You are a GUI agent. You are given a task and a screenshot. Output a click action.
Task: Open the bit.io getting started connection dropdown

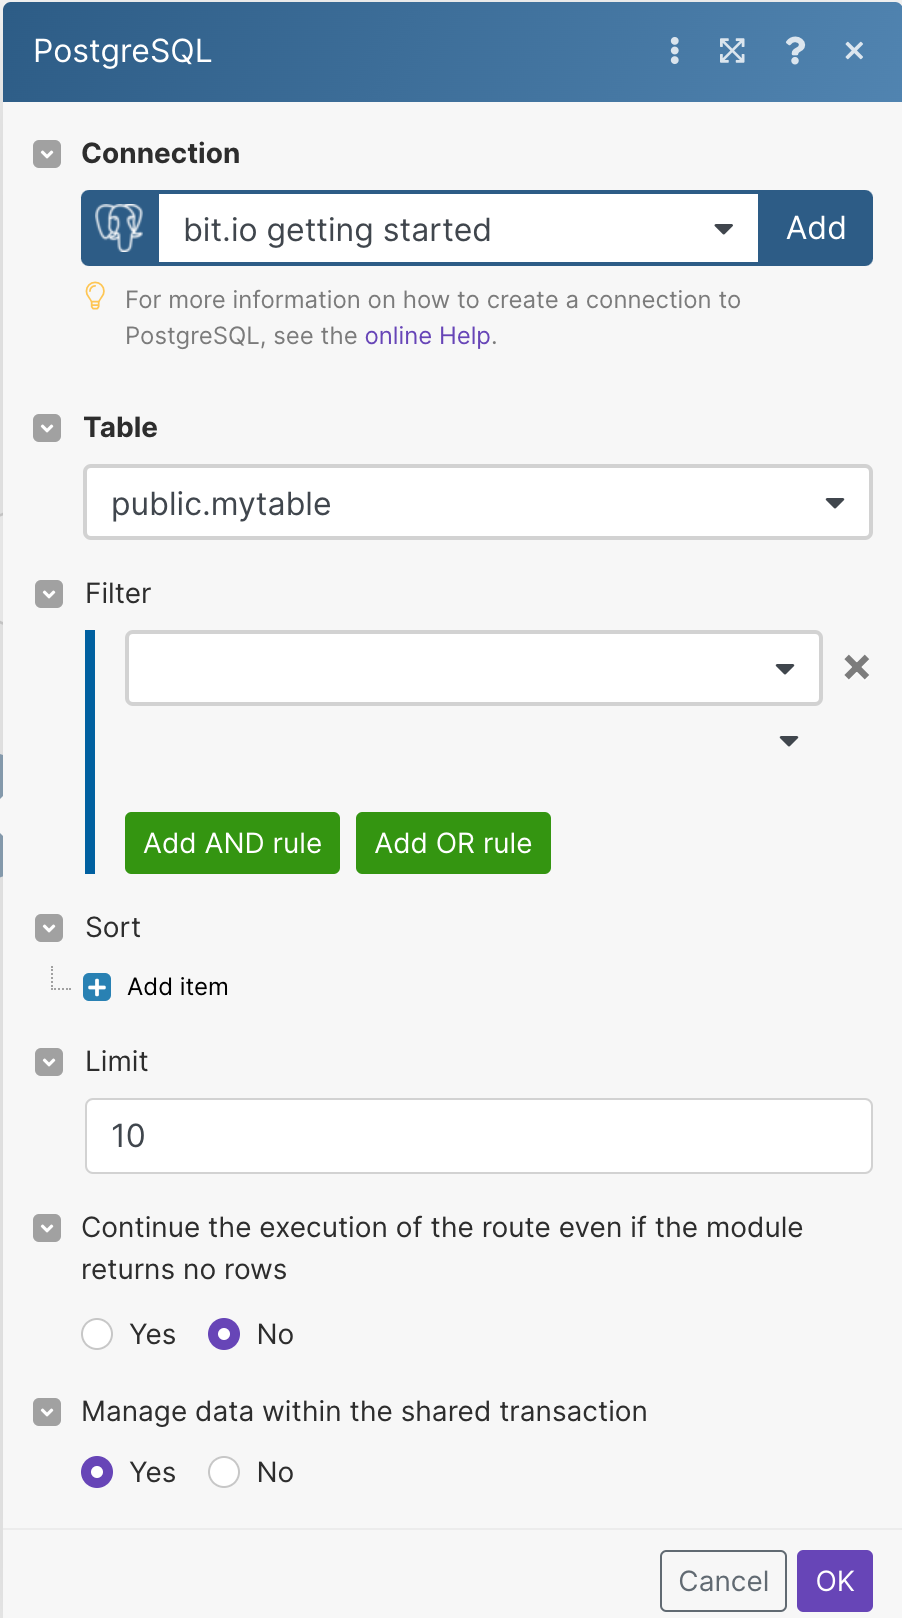pos(458,229)
